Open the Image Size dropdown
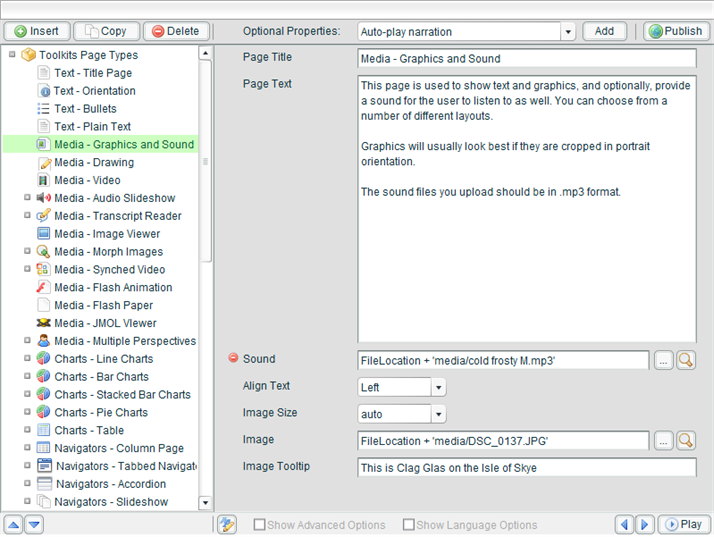The image size is (714, 537). click(x=438, y=414)
